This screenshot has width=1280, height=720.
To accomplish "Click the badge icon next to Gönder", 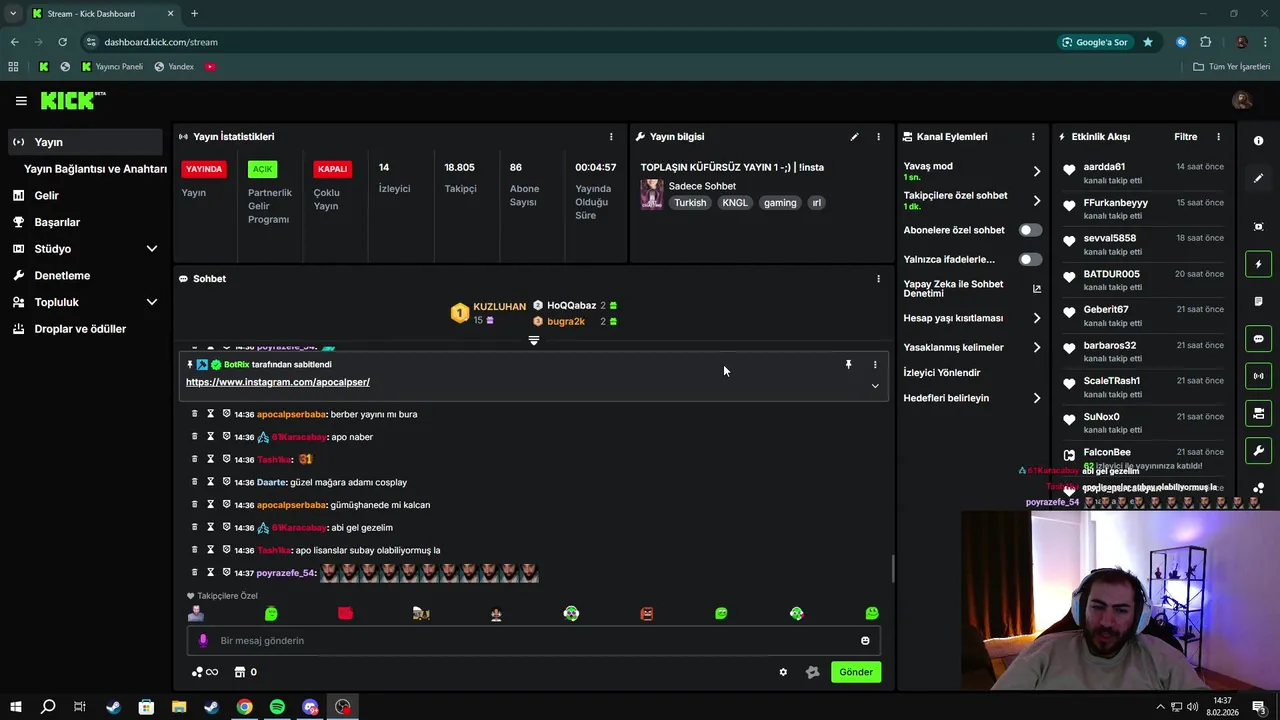I will tap(812, 672).
